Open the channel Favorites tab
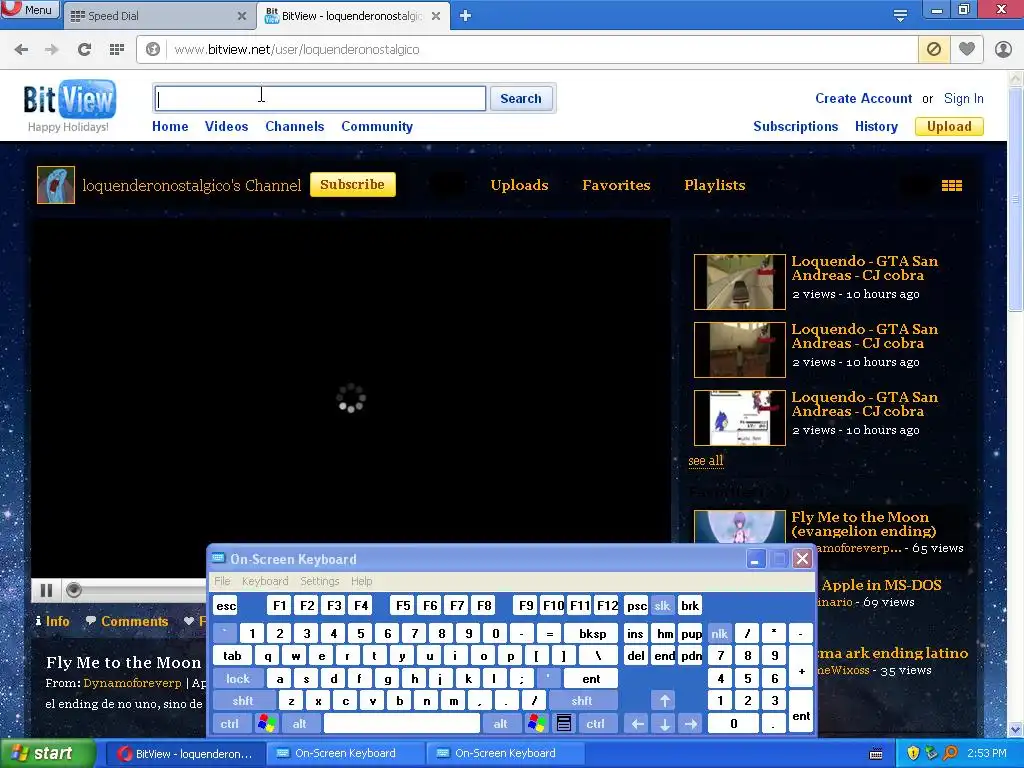This screenshot has width=1024, height=768. [616, 185]
